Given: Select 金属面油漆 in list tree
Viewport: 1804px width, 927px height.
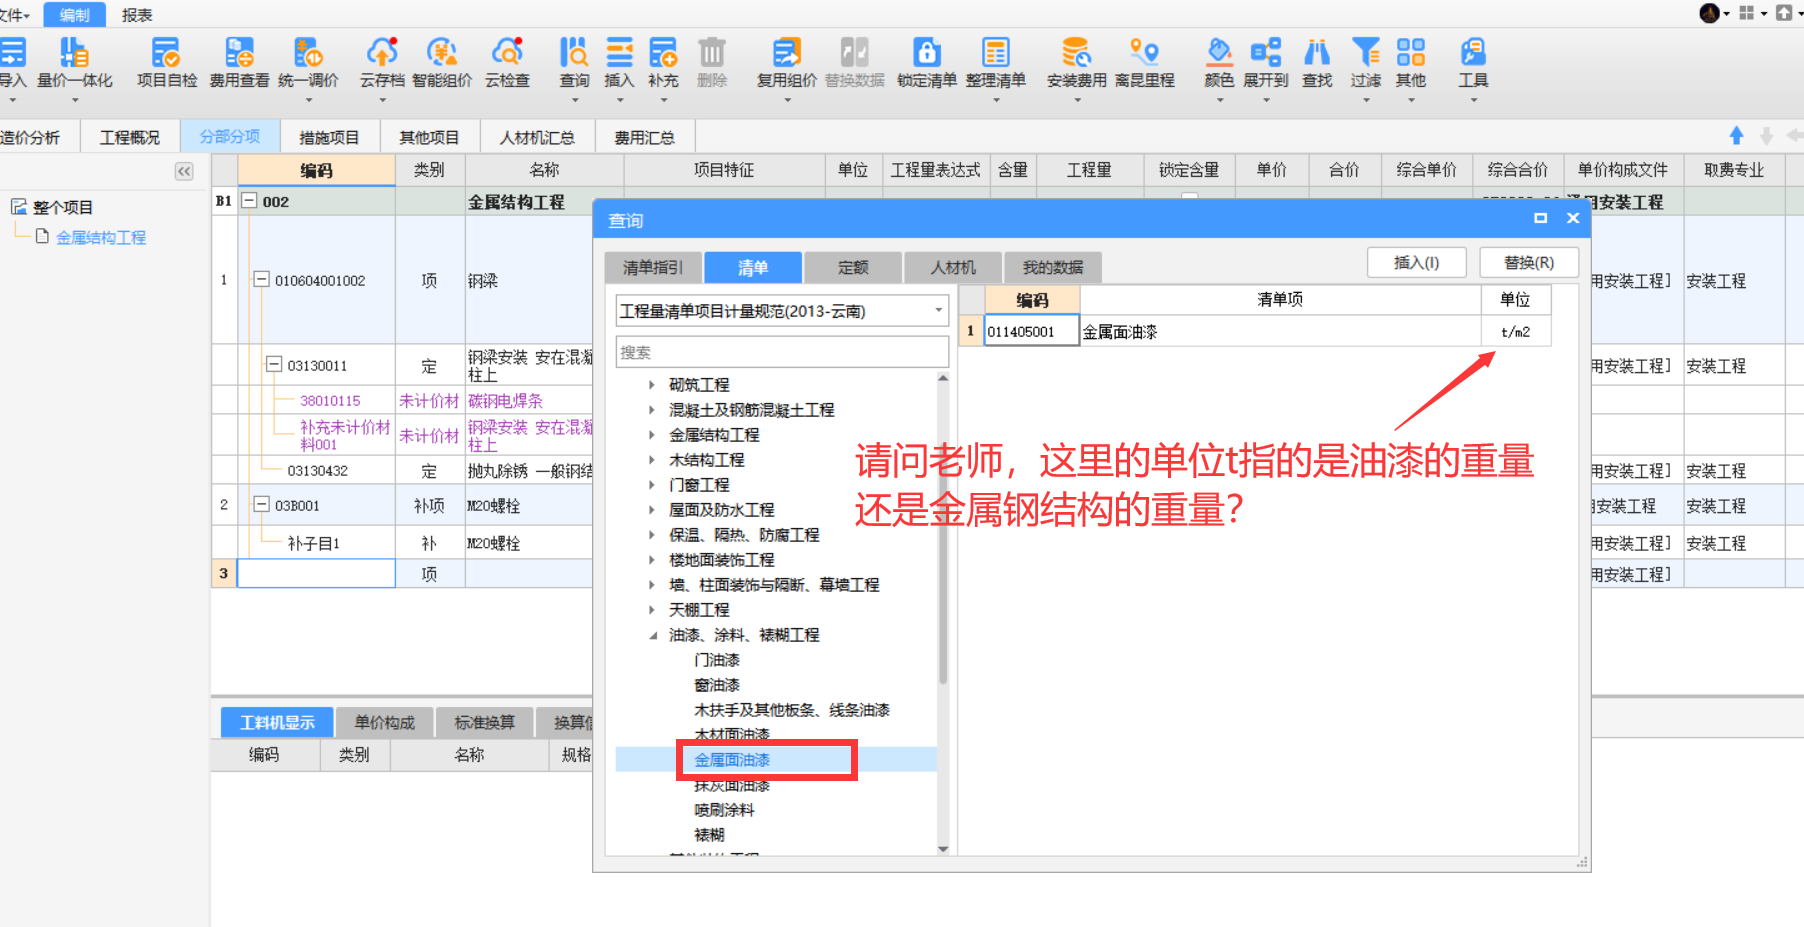Looking at the screenshot, I should (732, 760).
